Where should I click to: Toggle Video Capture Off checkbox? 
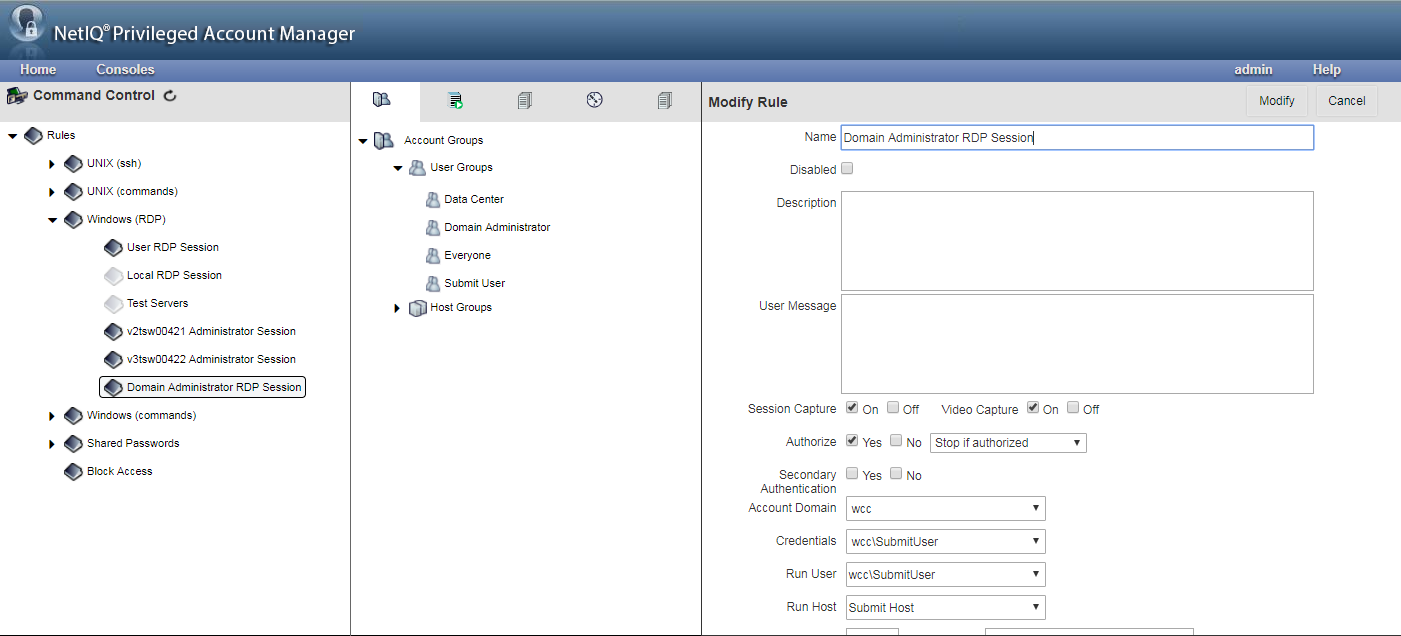(x=1073, y=408)
